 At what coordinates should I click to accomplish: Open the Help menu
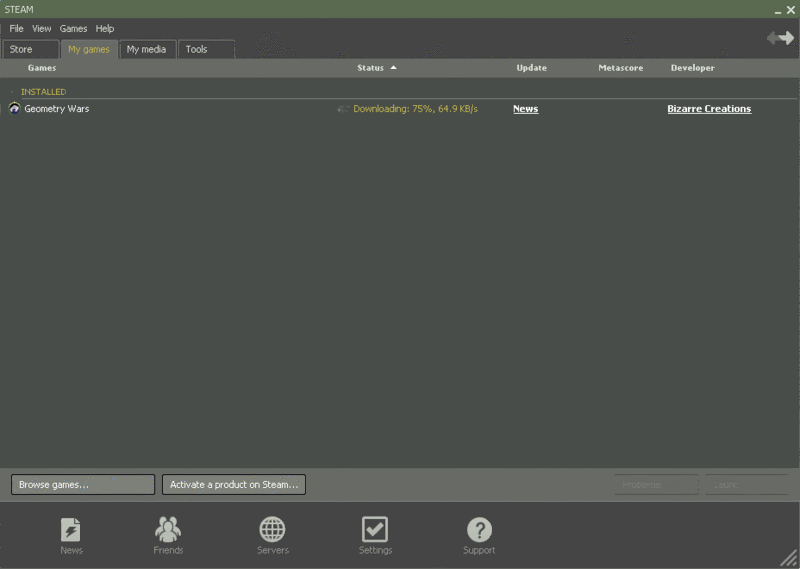click(105, 29)
